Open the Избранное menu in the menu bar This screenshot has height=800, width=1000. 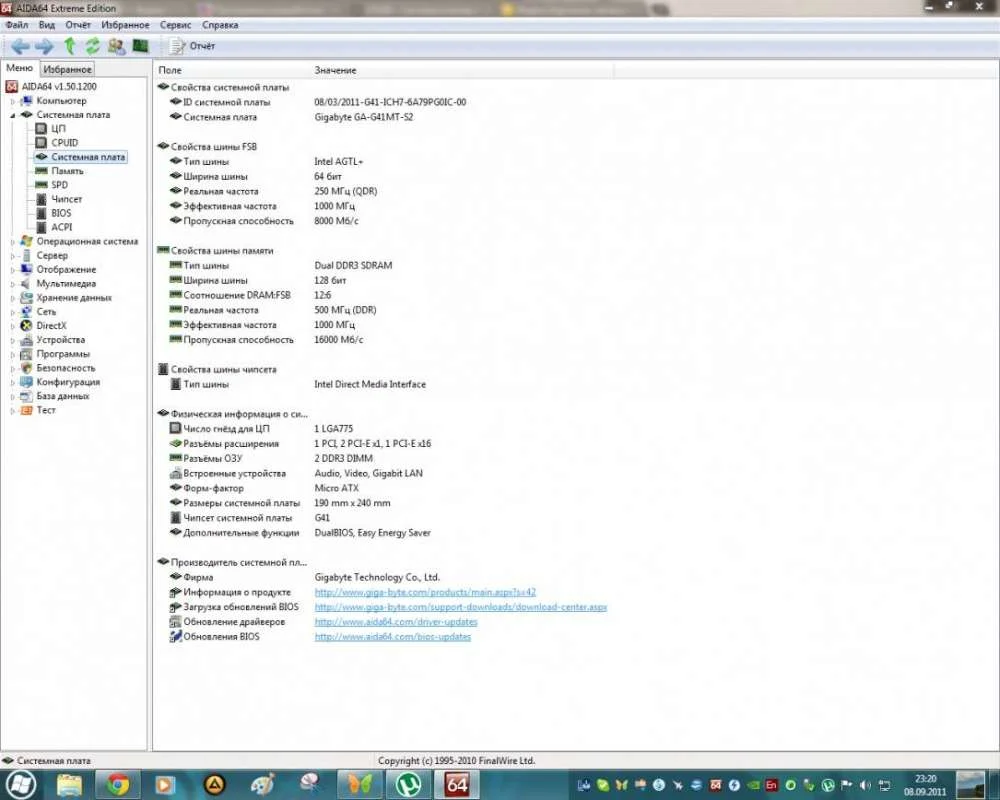125,25
